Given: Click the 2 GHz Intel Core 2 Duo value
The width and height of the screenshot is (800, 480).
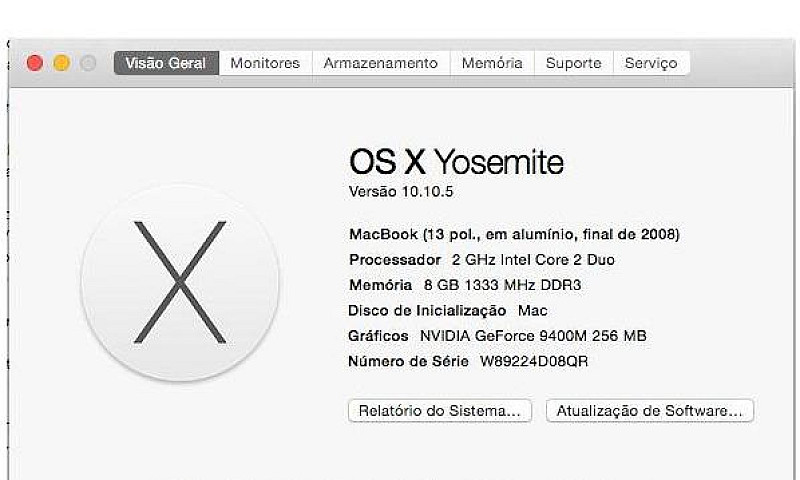Looking at the screenshot, I should [x=533, y=260].
